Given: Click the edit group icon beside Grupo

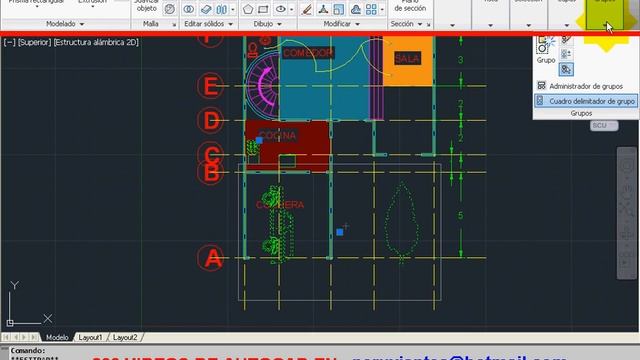Looking at the screenshot, I should (x=566, y=40).
